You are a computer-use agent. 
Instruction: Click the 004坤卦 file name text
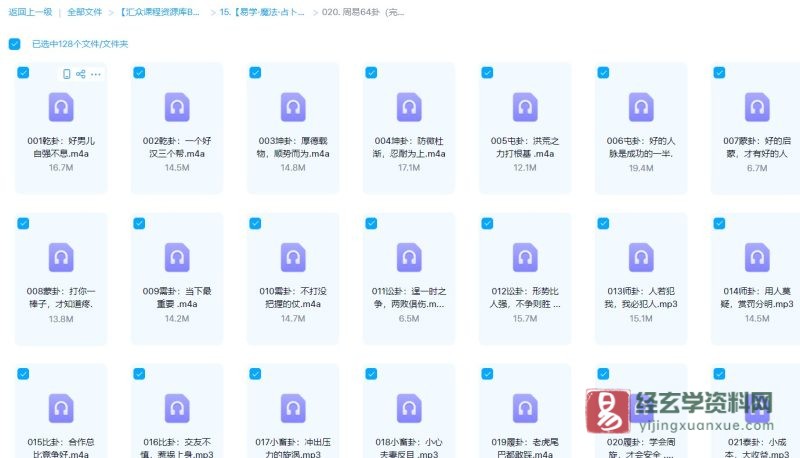point(409,147)
